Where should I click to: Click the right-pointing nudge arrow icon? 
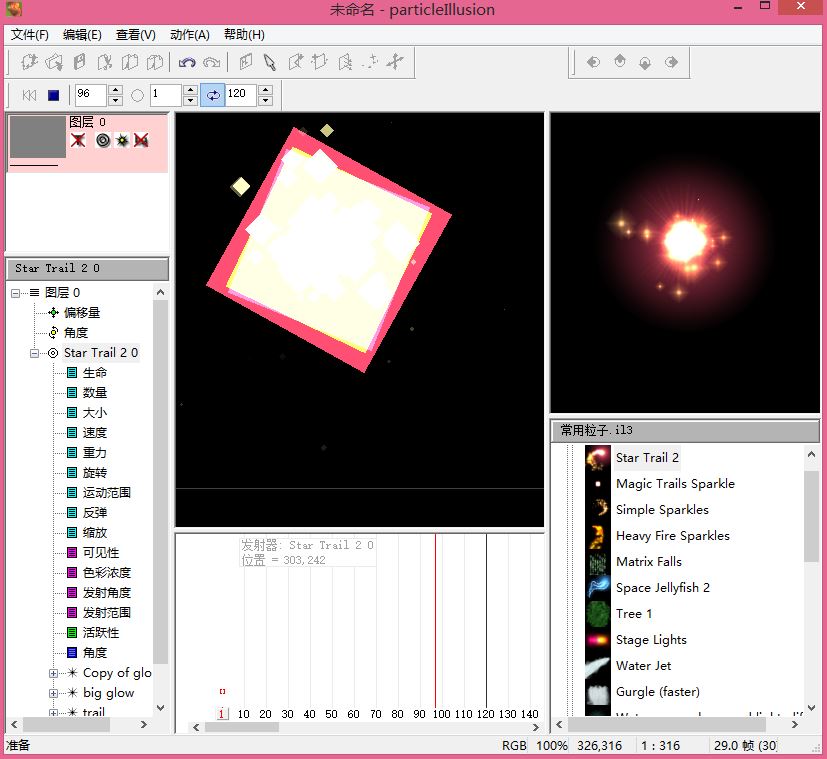671,62
